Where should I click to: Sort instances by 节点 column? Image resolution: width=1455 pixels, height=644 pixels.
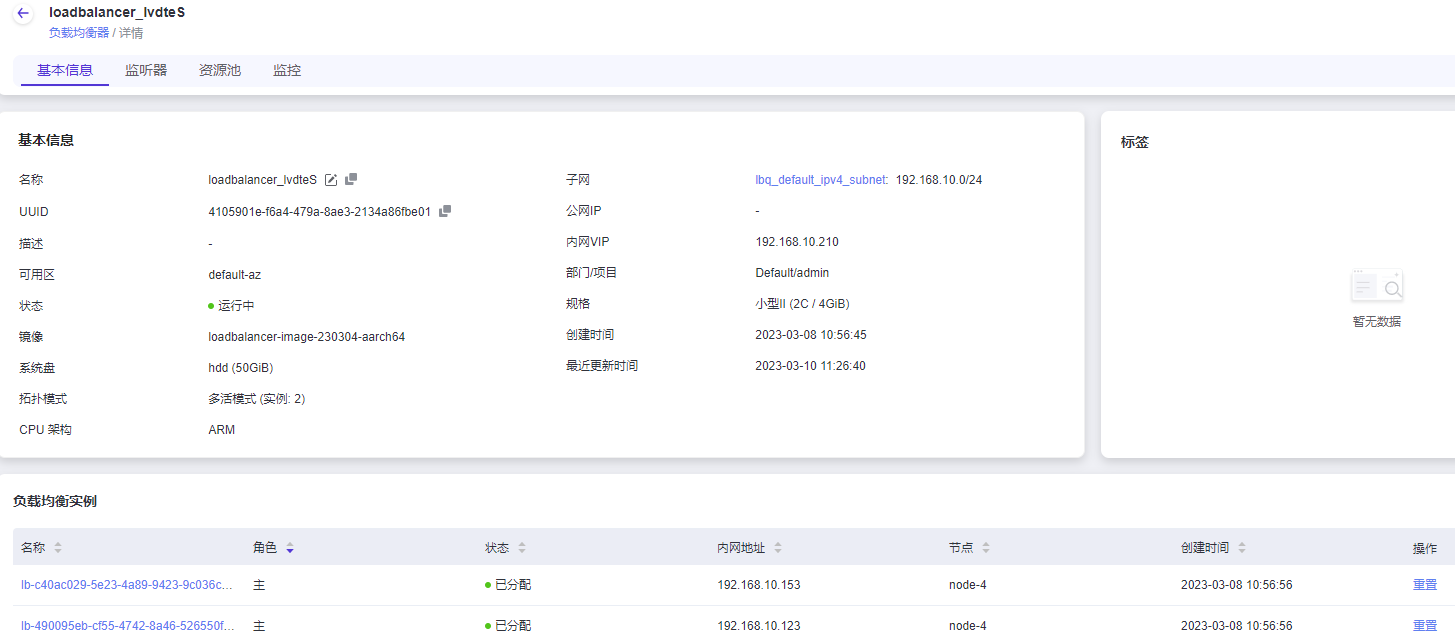coord(986,548)
